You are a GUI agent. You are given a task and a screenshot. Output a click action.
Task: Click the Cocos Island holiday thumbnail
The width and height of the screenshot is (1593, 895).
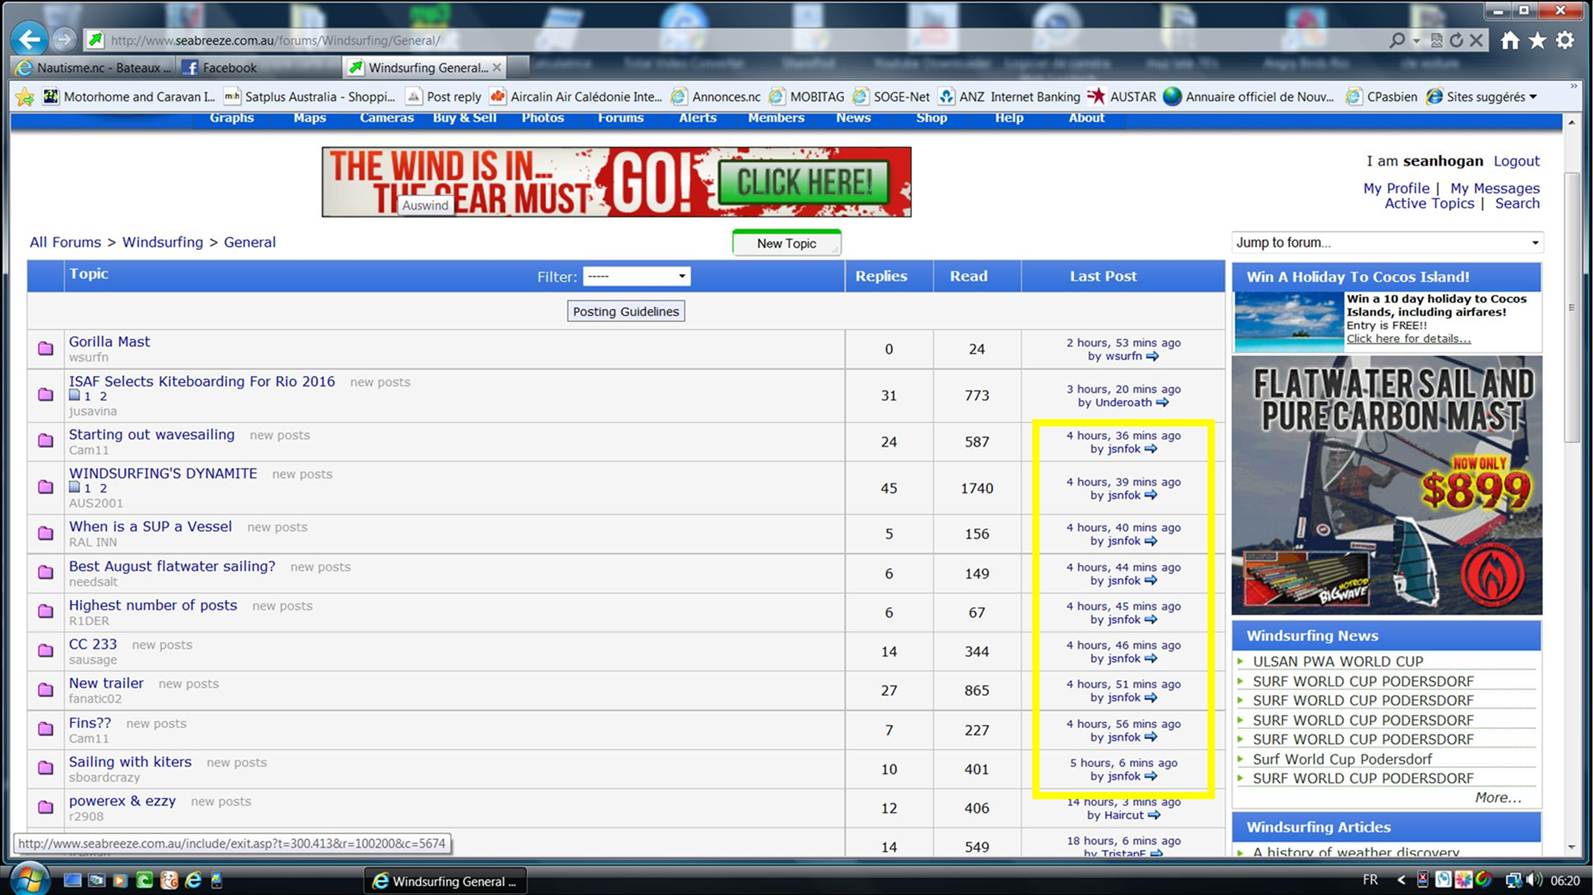coord(1288,321)
